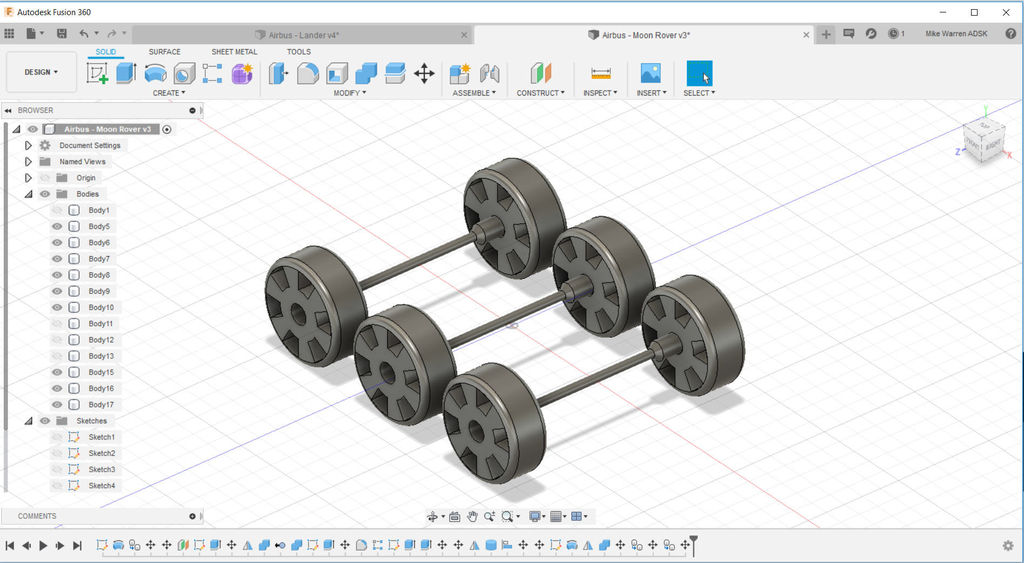Collapse the Sketches folder

tap(28, 421)
